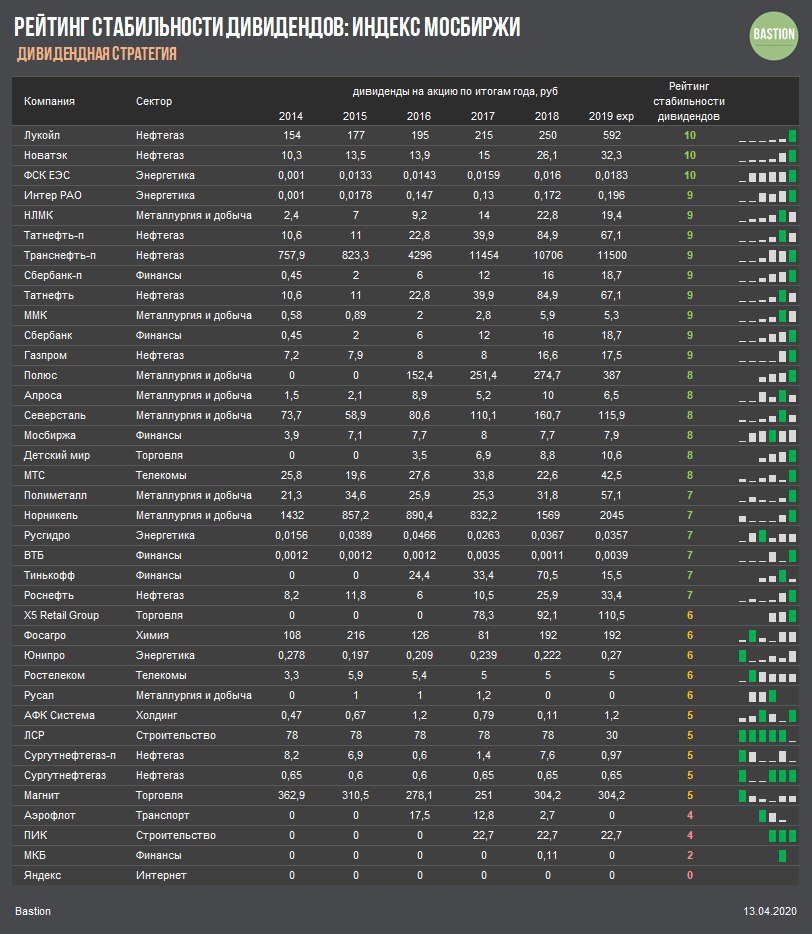Viewport: 812px width, 934px height.
Task: Click the ВТБ company name
Action: [33, 556]
